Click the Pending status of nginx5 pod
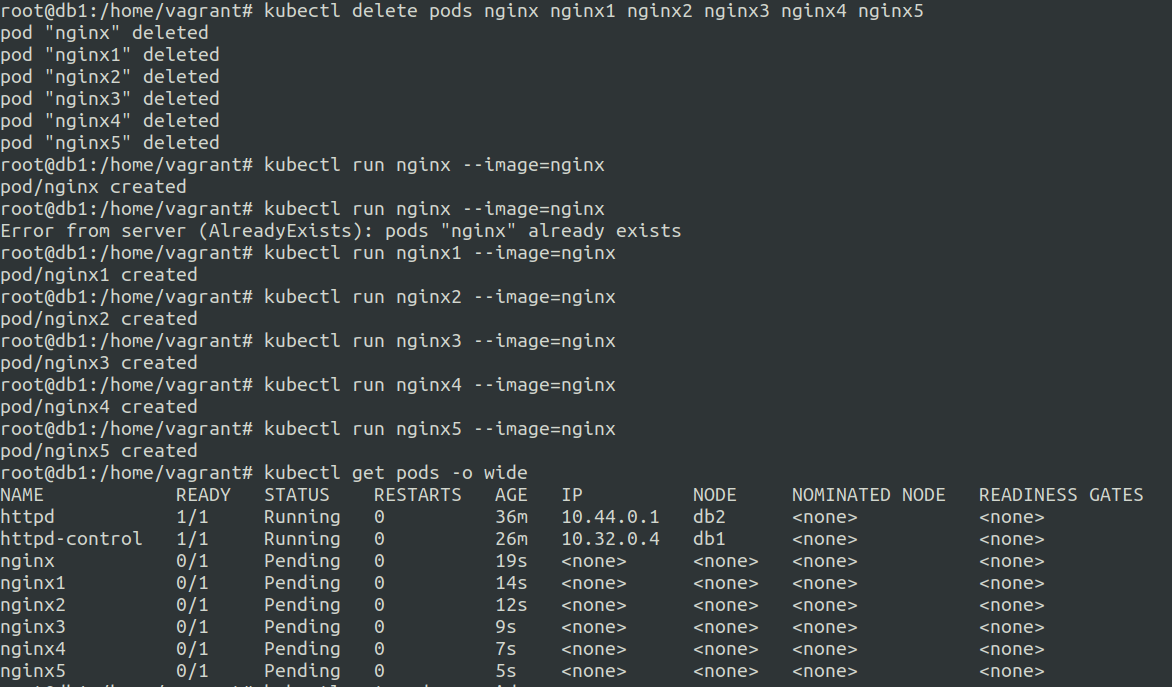 click(x=302, y=671)
